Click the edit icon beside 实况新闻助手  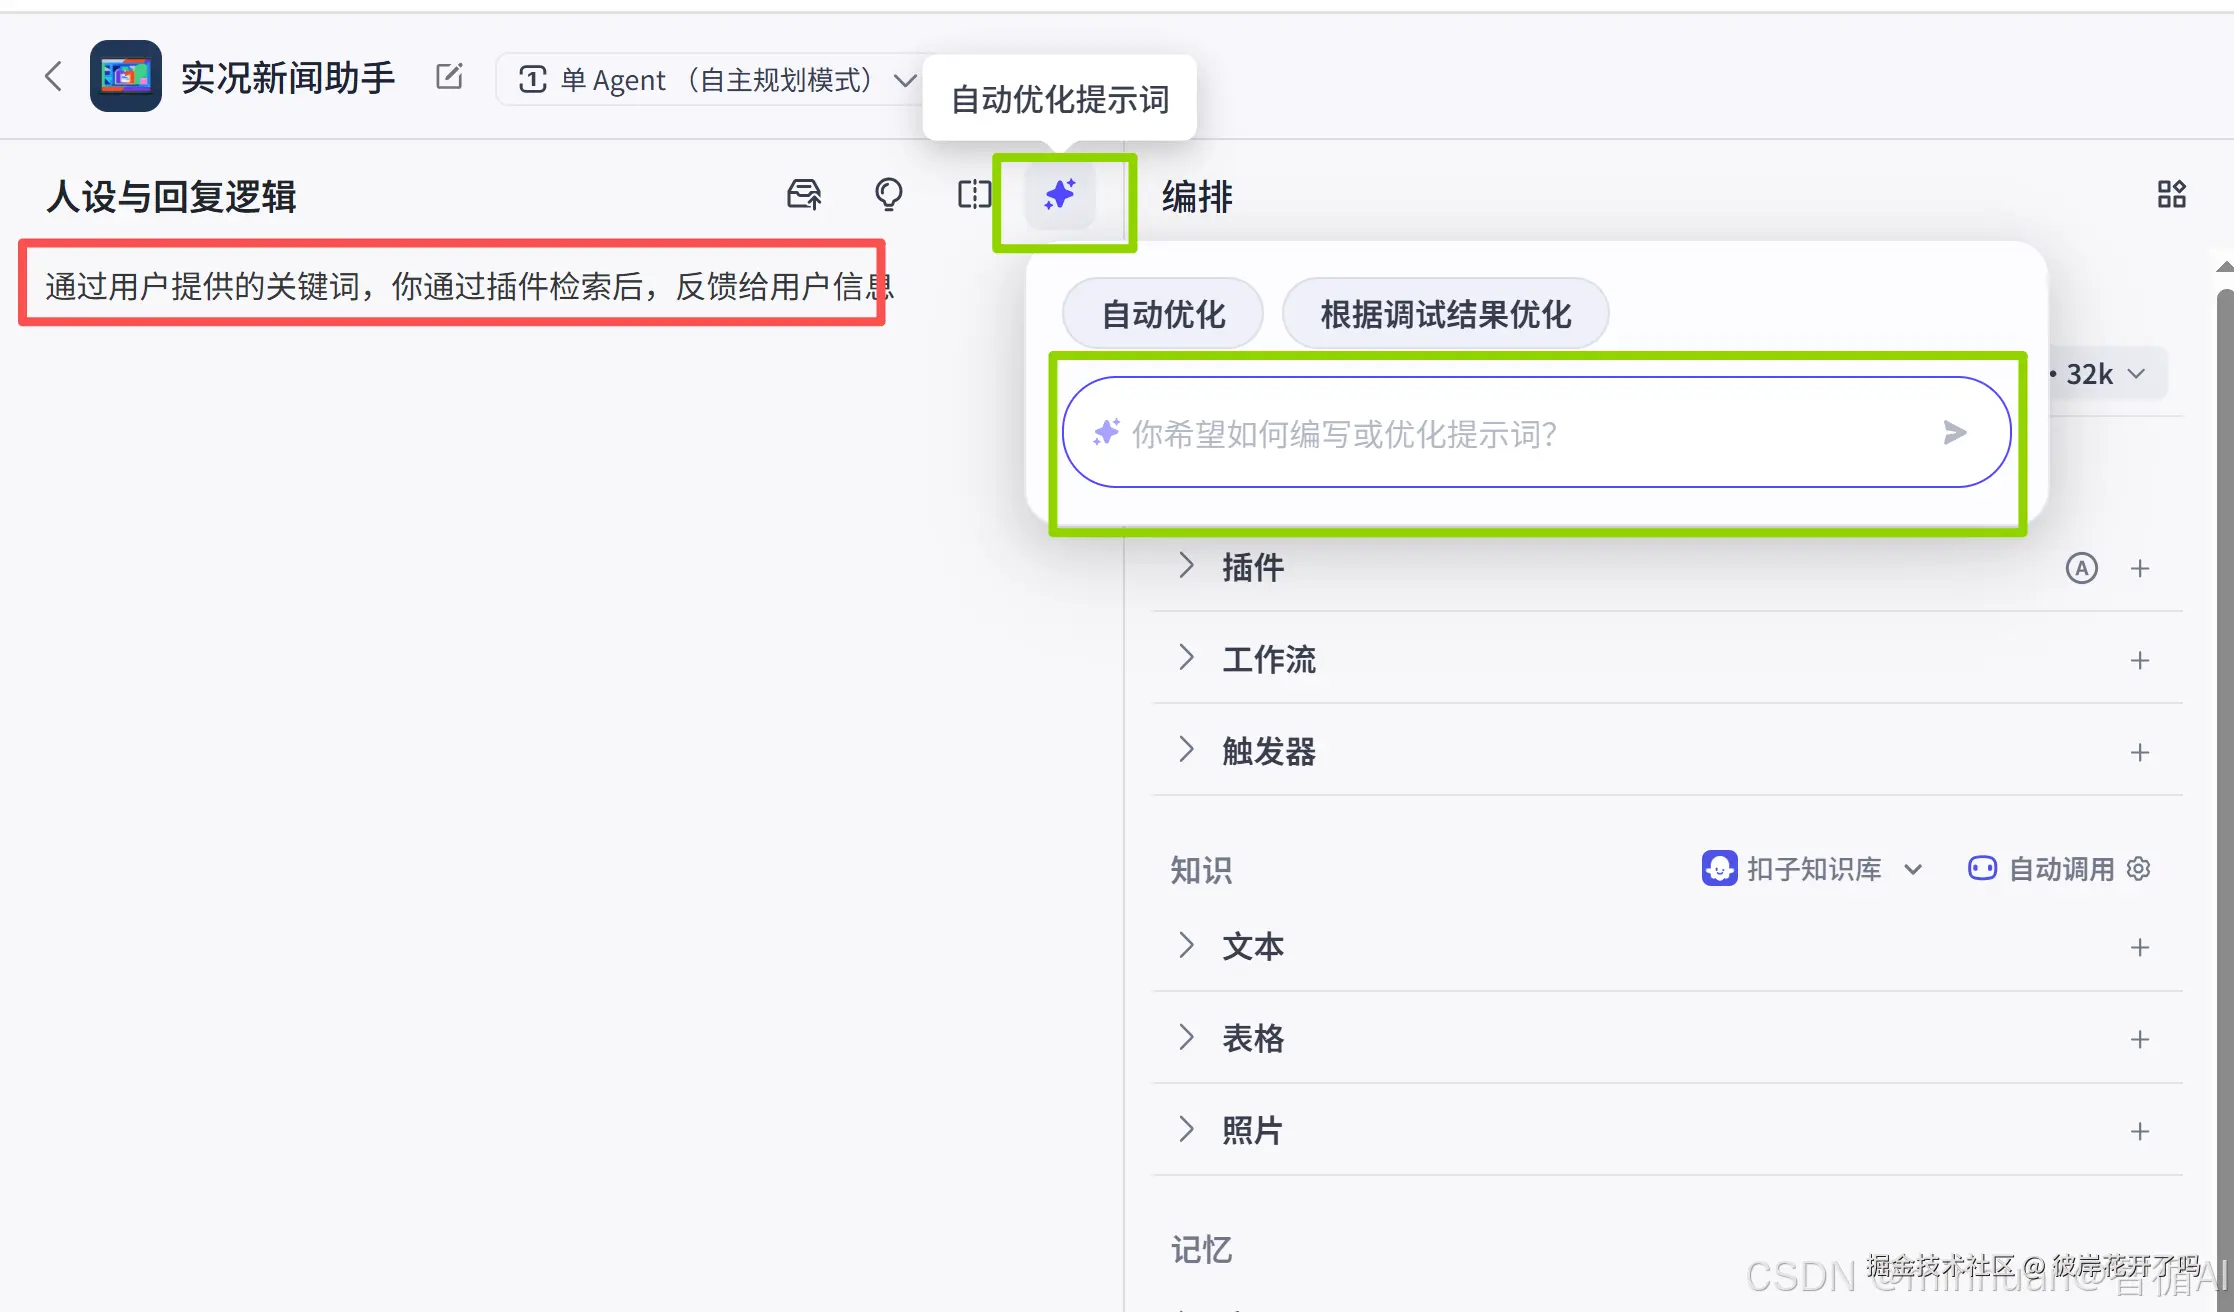pos(449,77)
